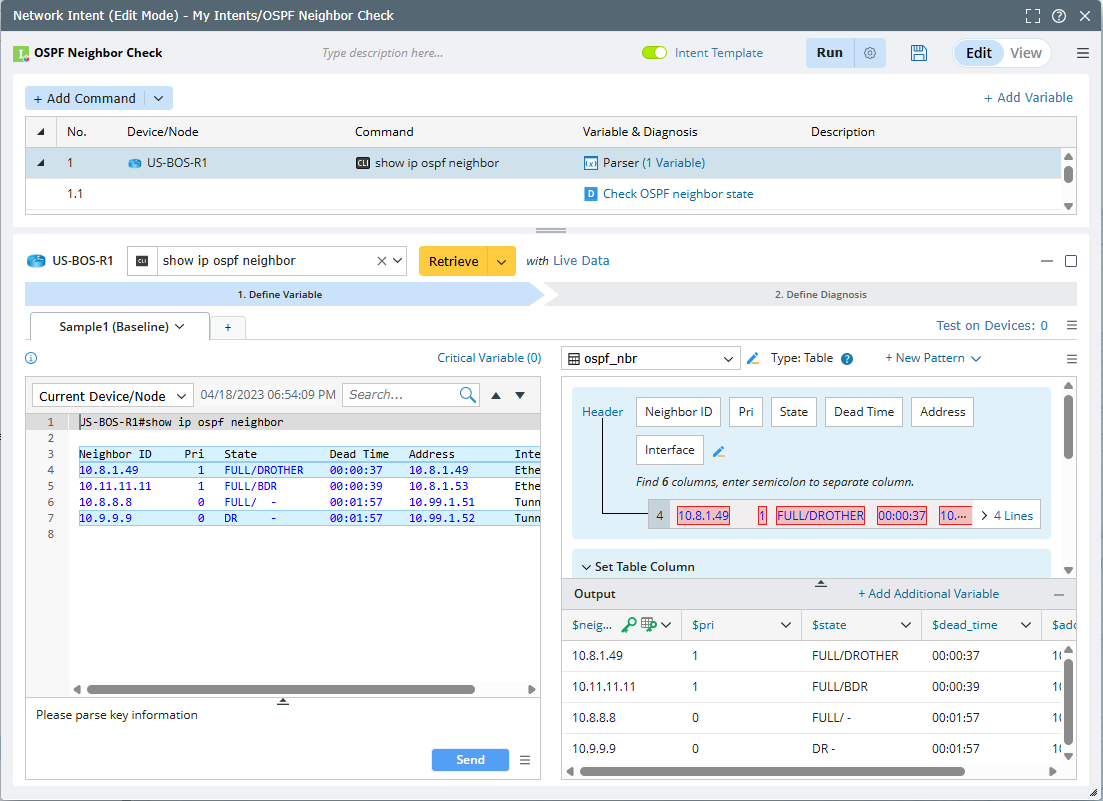The height and width of the screenshot is (801, 1103).
Task: Click the Type Table help icon
Action: point(847,359)
